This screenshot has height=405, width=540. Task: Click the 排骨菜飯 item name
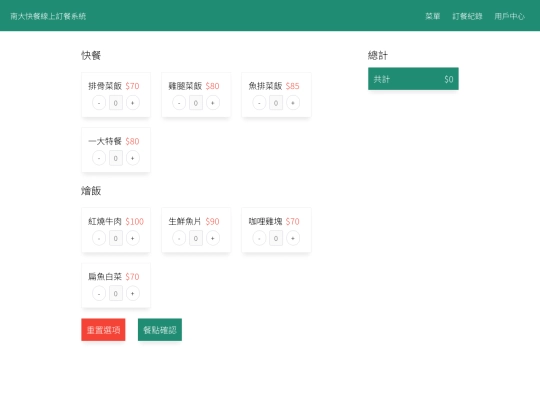(105, 86)
